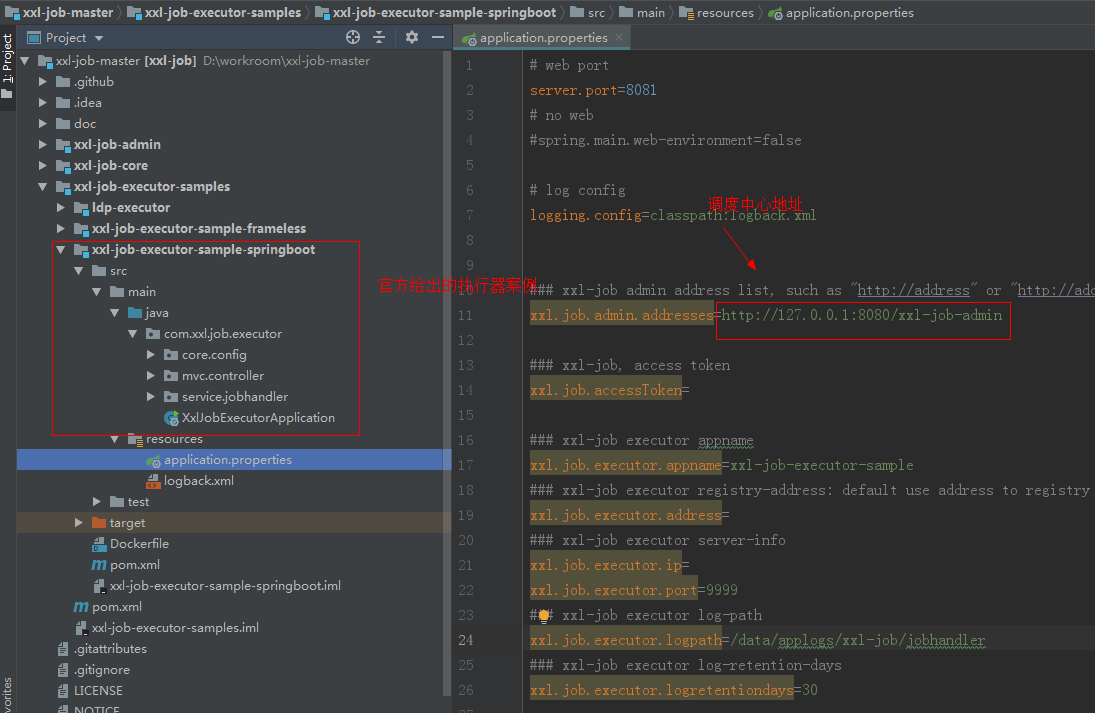This screenshot has width=1095, height=713.
Task: Click line number 24 in gutter
Action: coord(465,640)
